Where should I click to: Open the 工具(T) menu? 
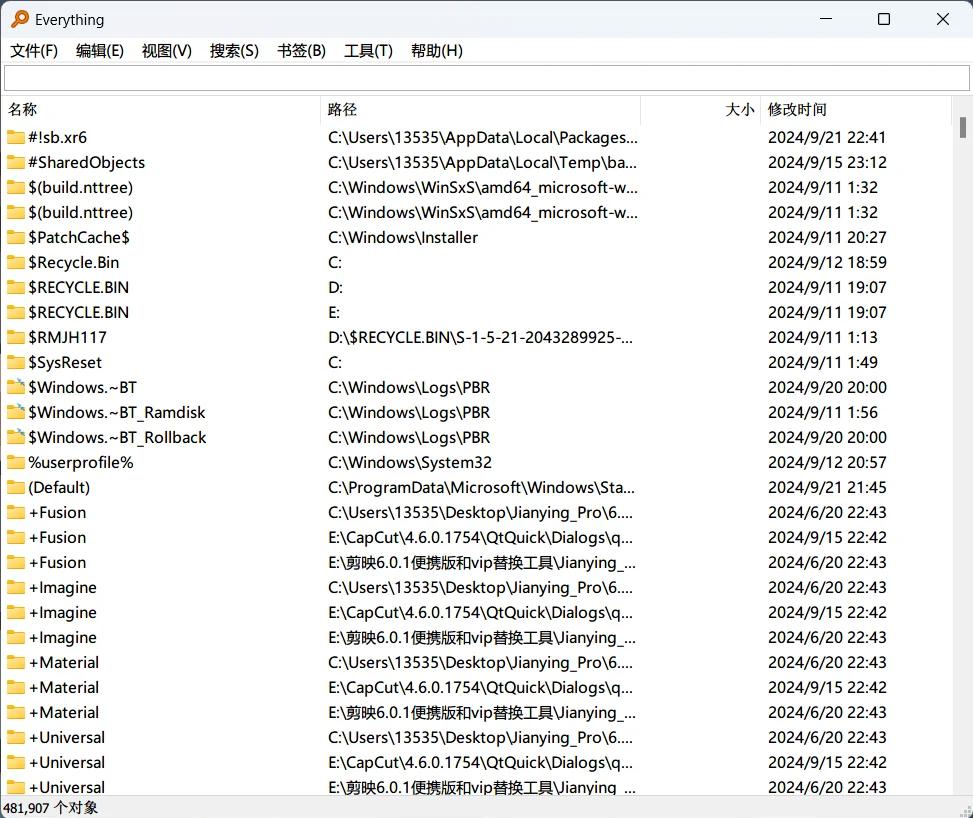coord(369,51)
